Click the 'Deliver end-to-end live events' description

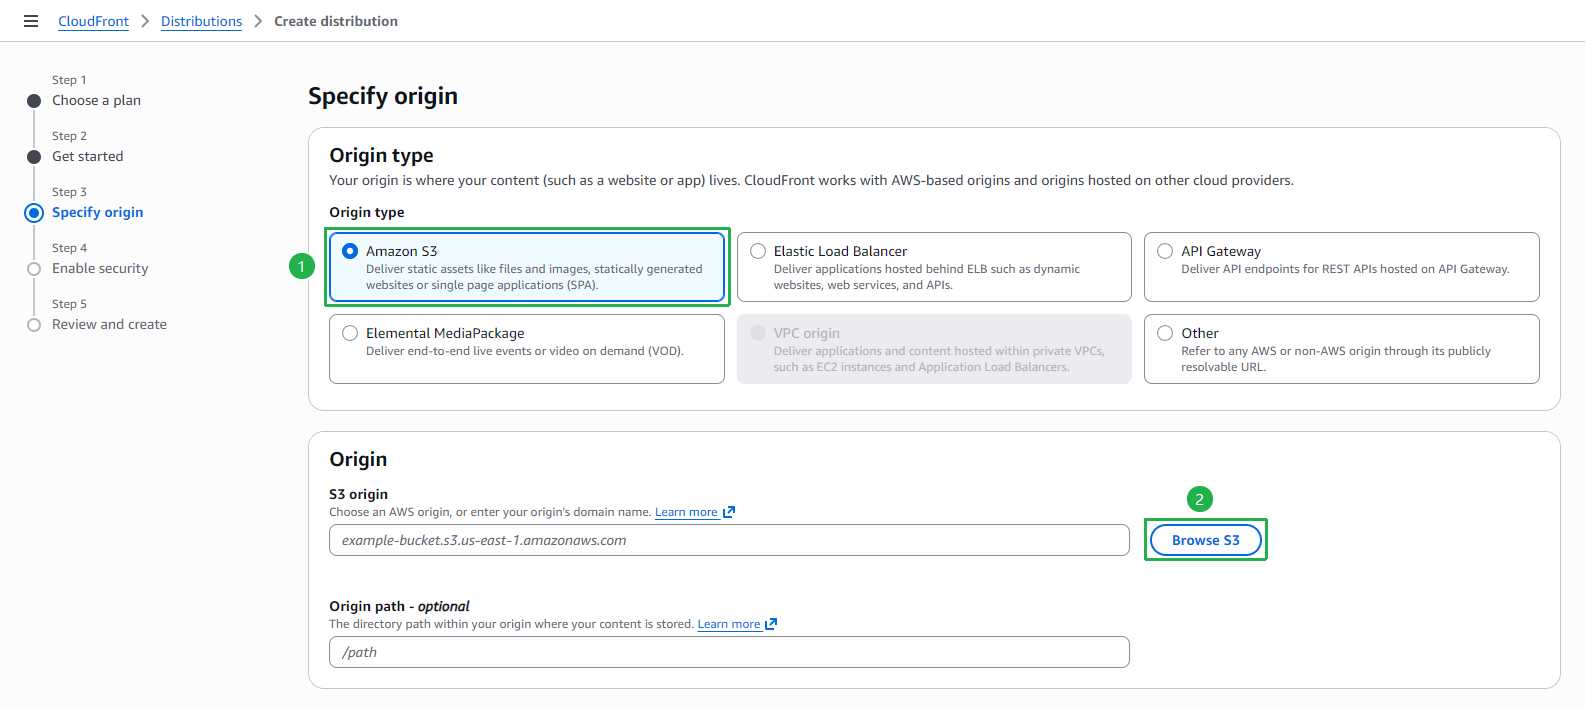(x=525, y=351)
